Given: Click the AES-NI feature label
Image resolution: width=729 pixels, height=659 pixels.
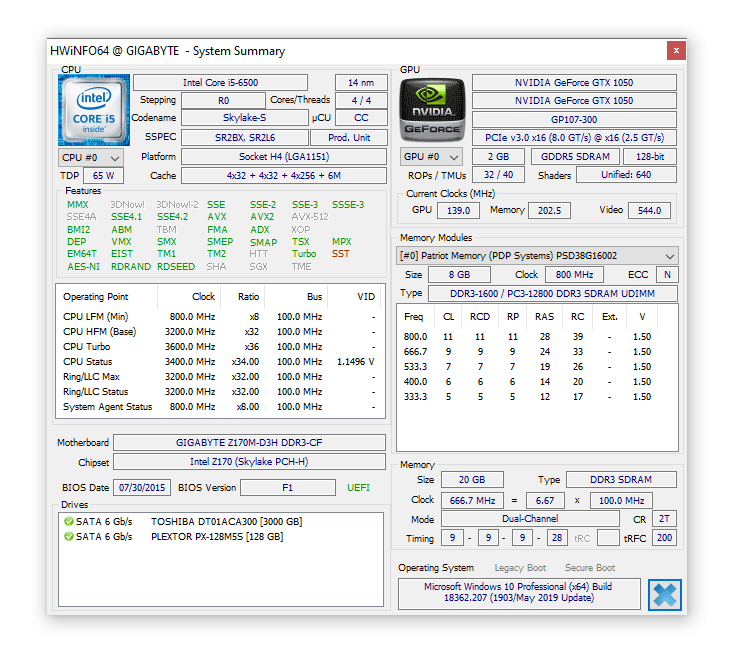Looking at the screenshot, I should pyautogui.click(x=83, y=267).
